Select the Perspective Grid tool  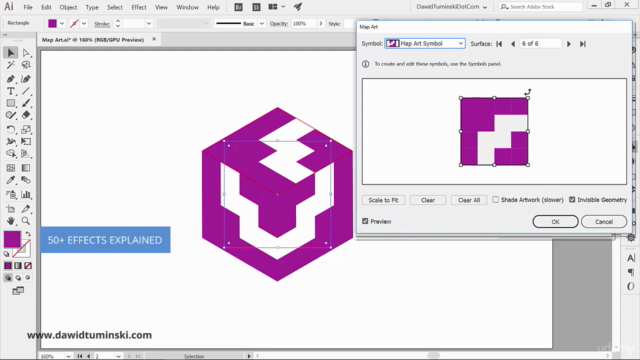pos(26,154)
